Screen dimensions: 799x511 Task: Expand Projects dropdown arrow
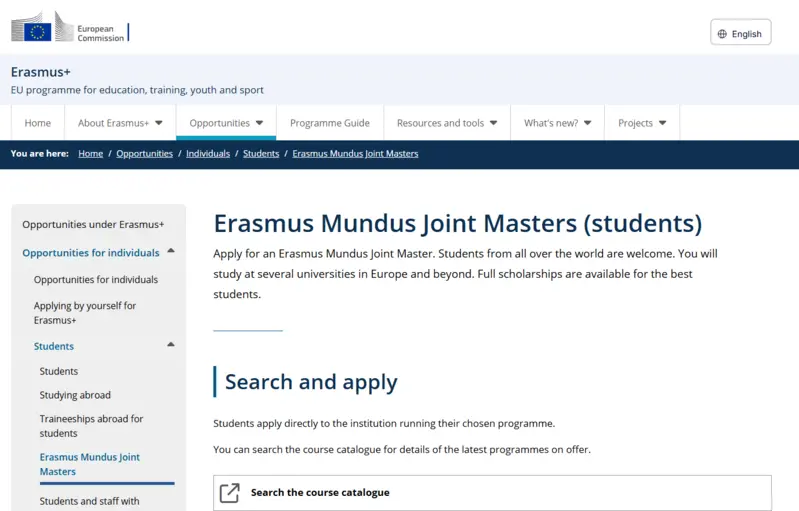click(662, 123)
